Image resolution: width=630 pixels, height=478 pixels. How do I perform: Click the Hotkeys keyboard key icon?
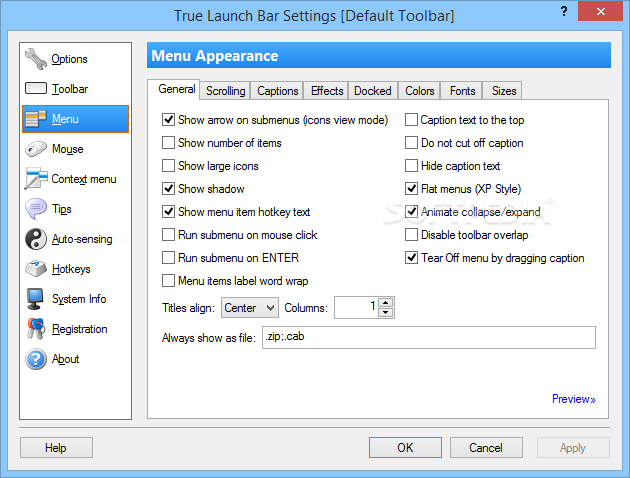[x=36, y=269]
